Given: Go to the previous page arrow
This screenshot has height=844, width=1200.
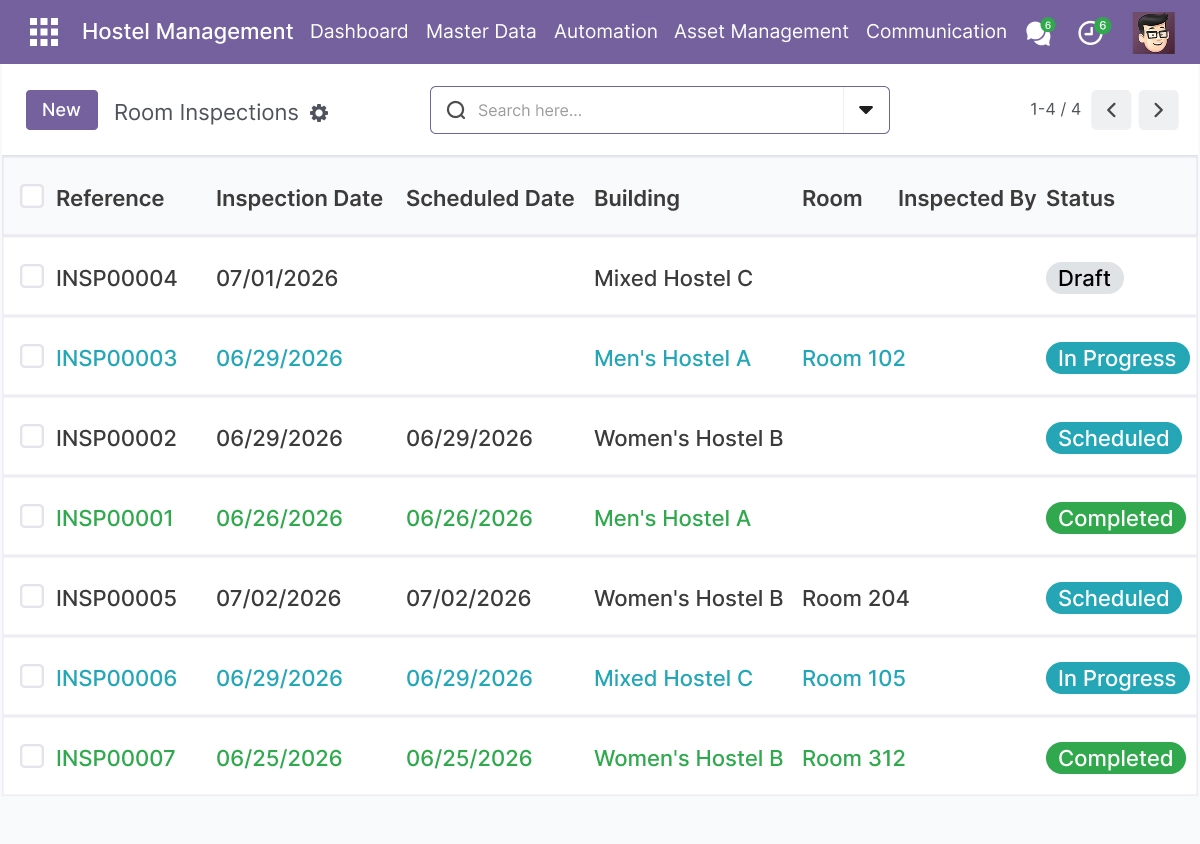Looking at the screenshot, I should pyautogui.click(x=1111, y=110).
